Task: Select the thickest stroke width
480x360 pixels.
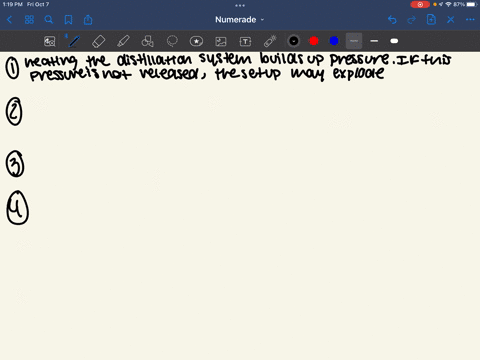Action: click(394, 41)
